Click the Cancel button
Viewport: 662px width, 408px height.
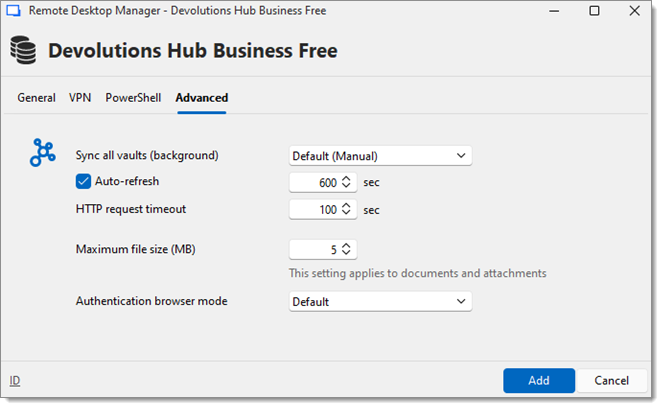pos(611,381)
